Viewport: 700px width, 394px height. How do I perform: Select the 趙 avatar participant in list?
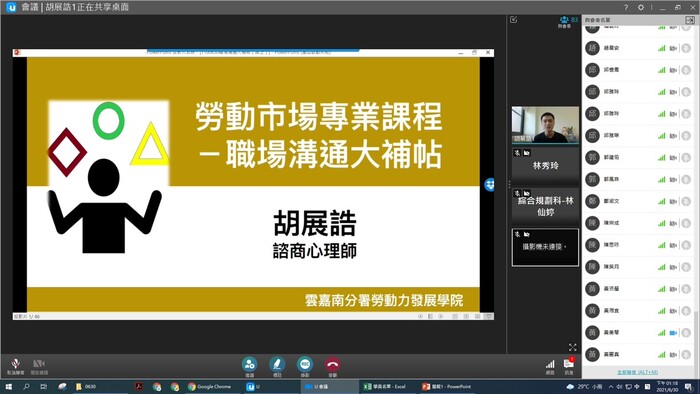[638, 48]
